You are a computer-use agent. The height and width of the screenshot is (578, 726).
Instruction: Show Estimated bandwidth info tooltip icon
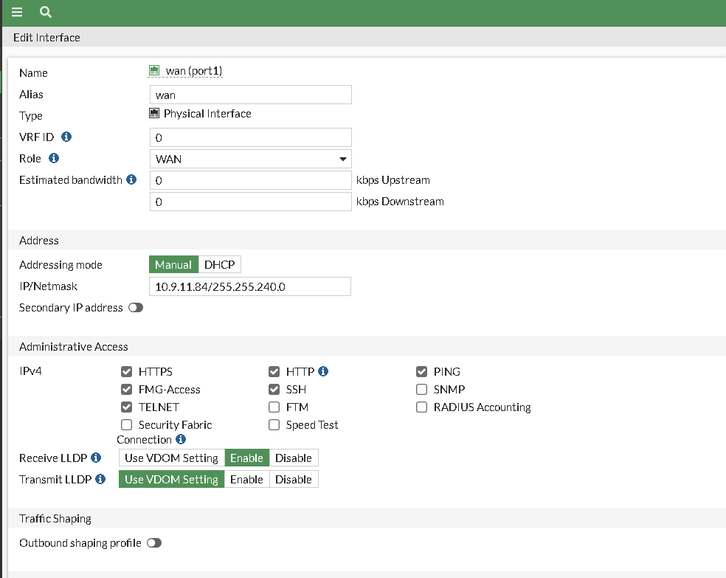click(131, 180)
